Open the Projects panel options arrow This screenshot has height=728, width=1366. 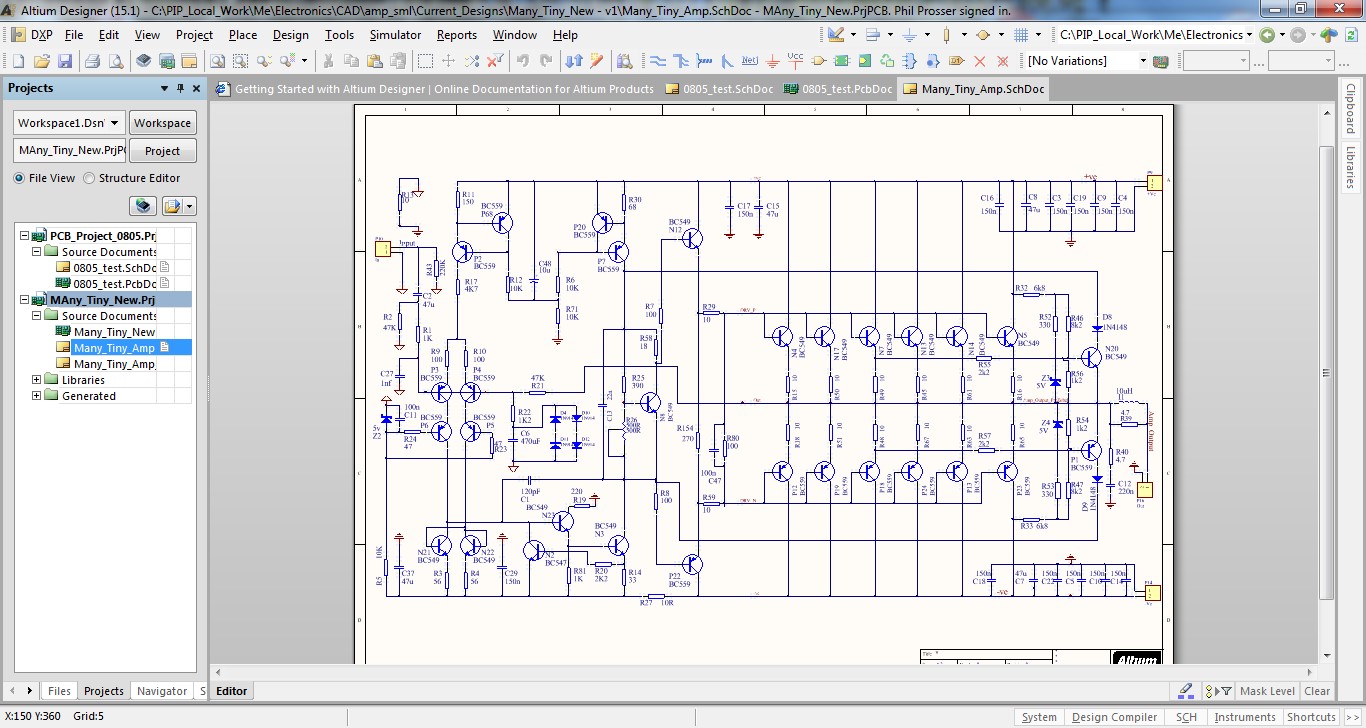164,88
